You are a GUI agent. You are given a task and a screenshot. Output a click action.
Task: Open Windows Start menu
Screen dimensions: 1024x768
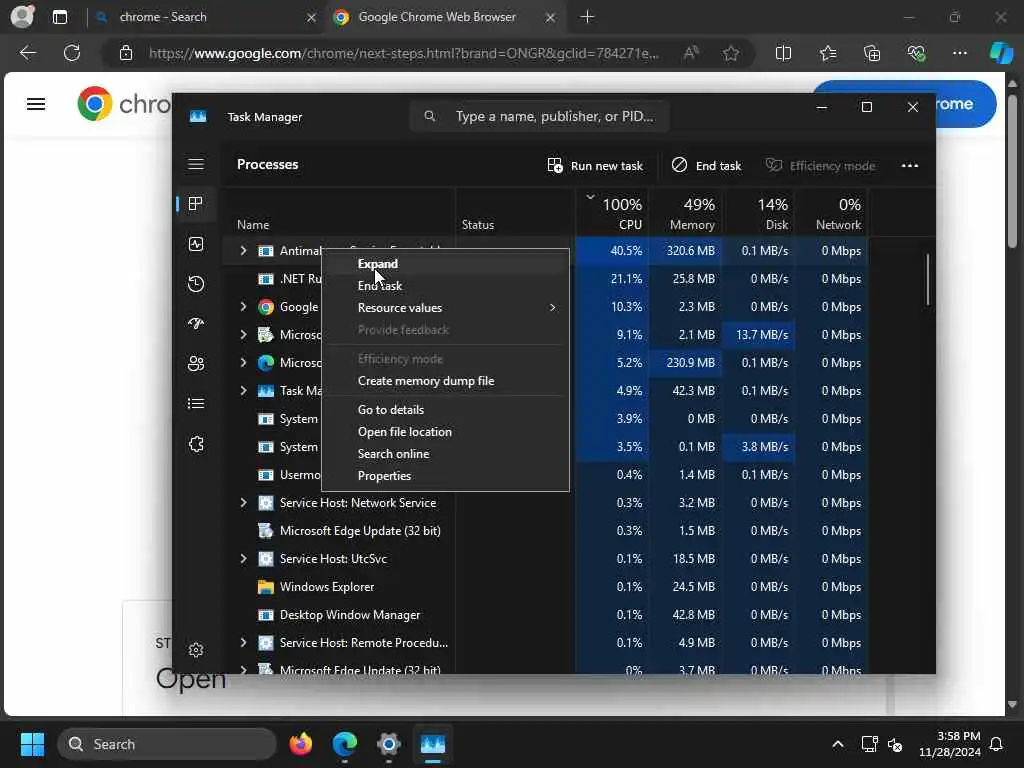pyautogui.click(x=32, y=744)
